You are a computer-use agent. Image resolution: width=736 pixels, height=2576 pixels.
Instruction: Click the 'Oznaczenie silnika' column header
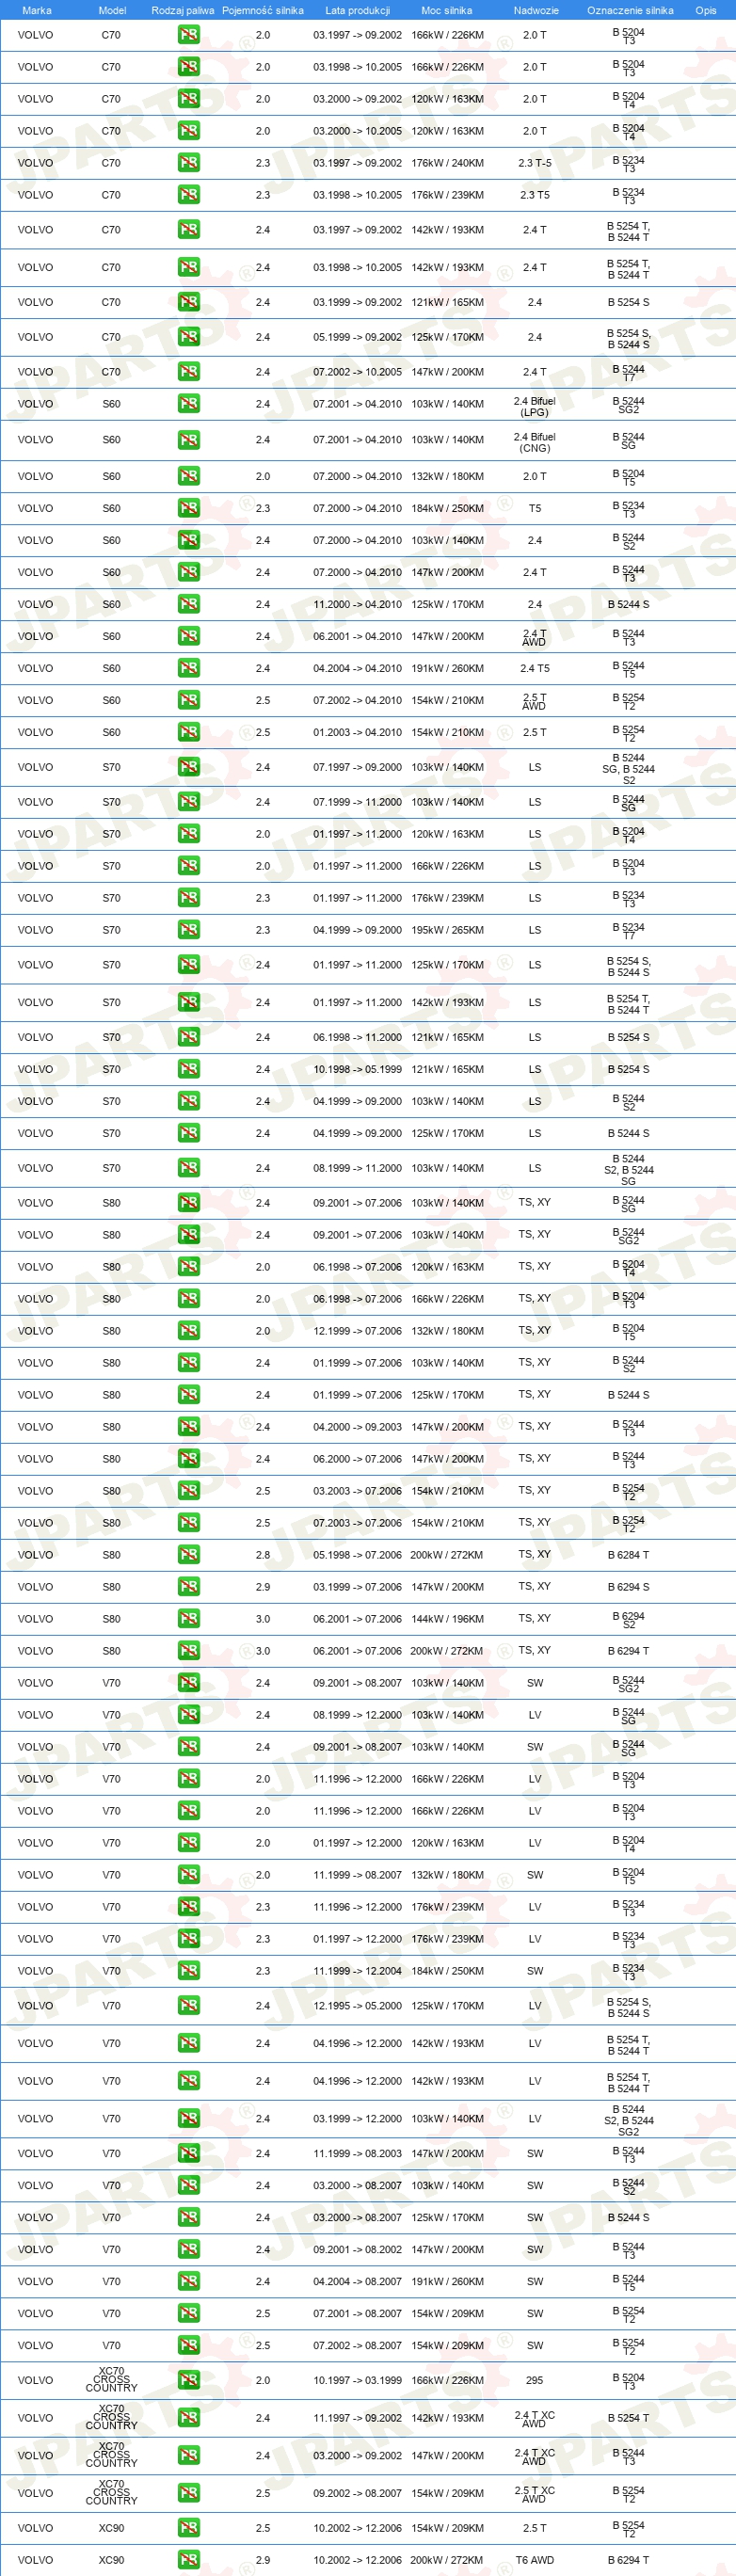pyautogui.click(x=630, y=10)
